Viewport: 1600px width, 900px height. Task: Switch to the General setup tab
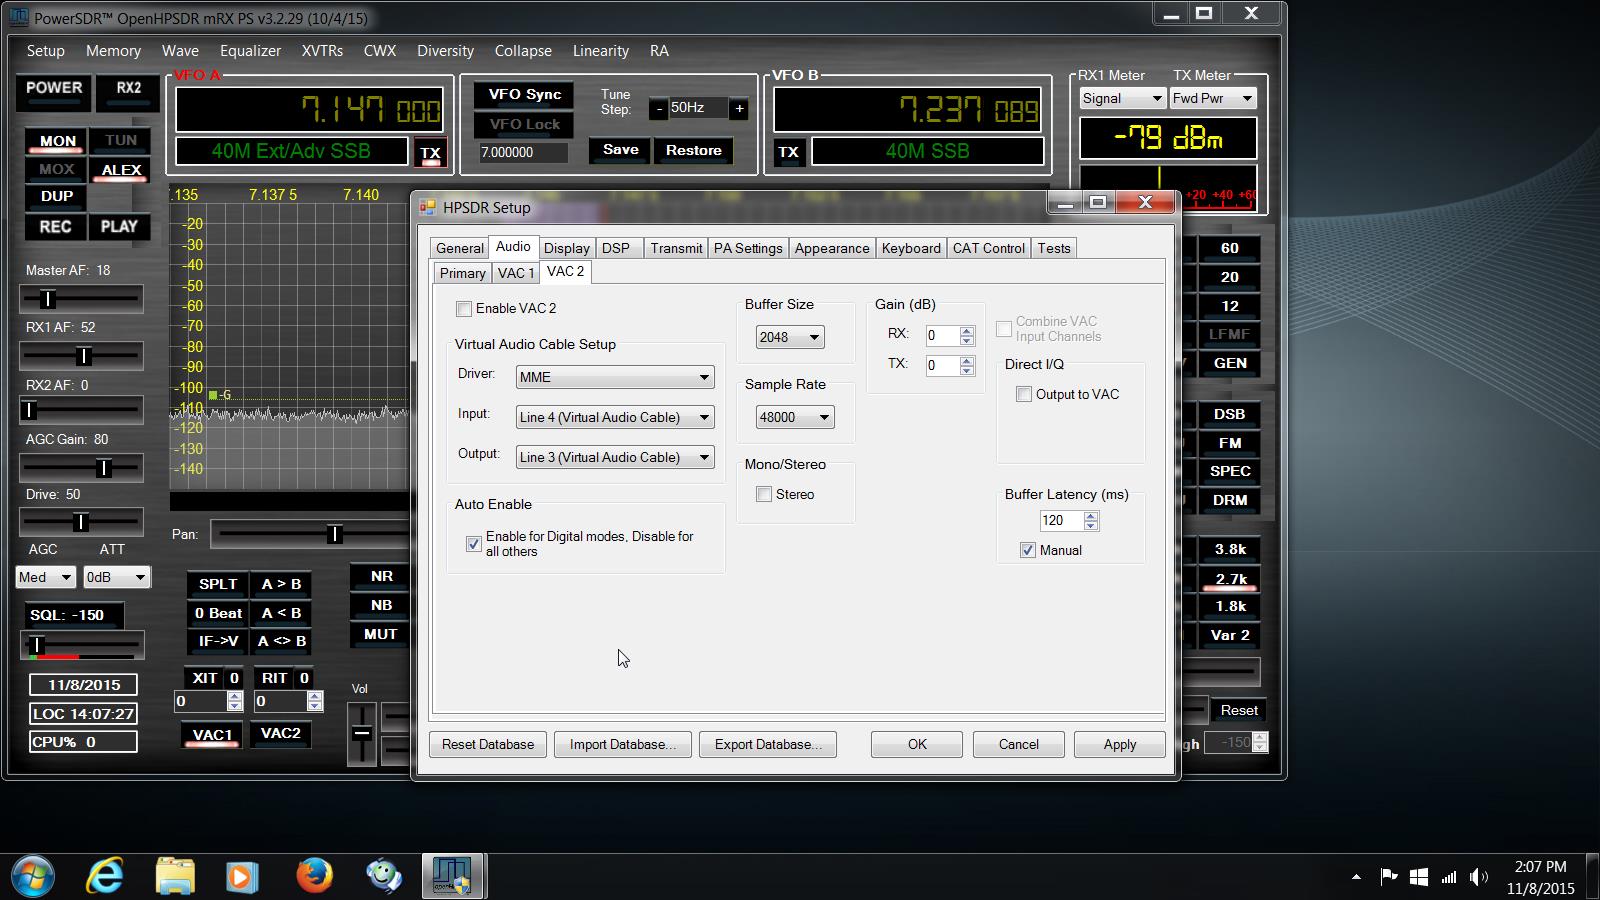click(460, 248)
